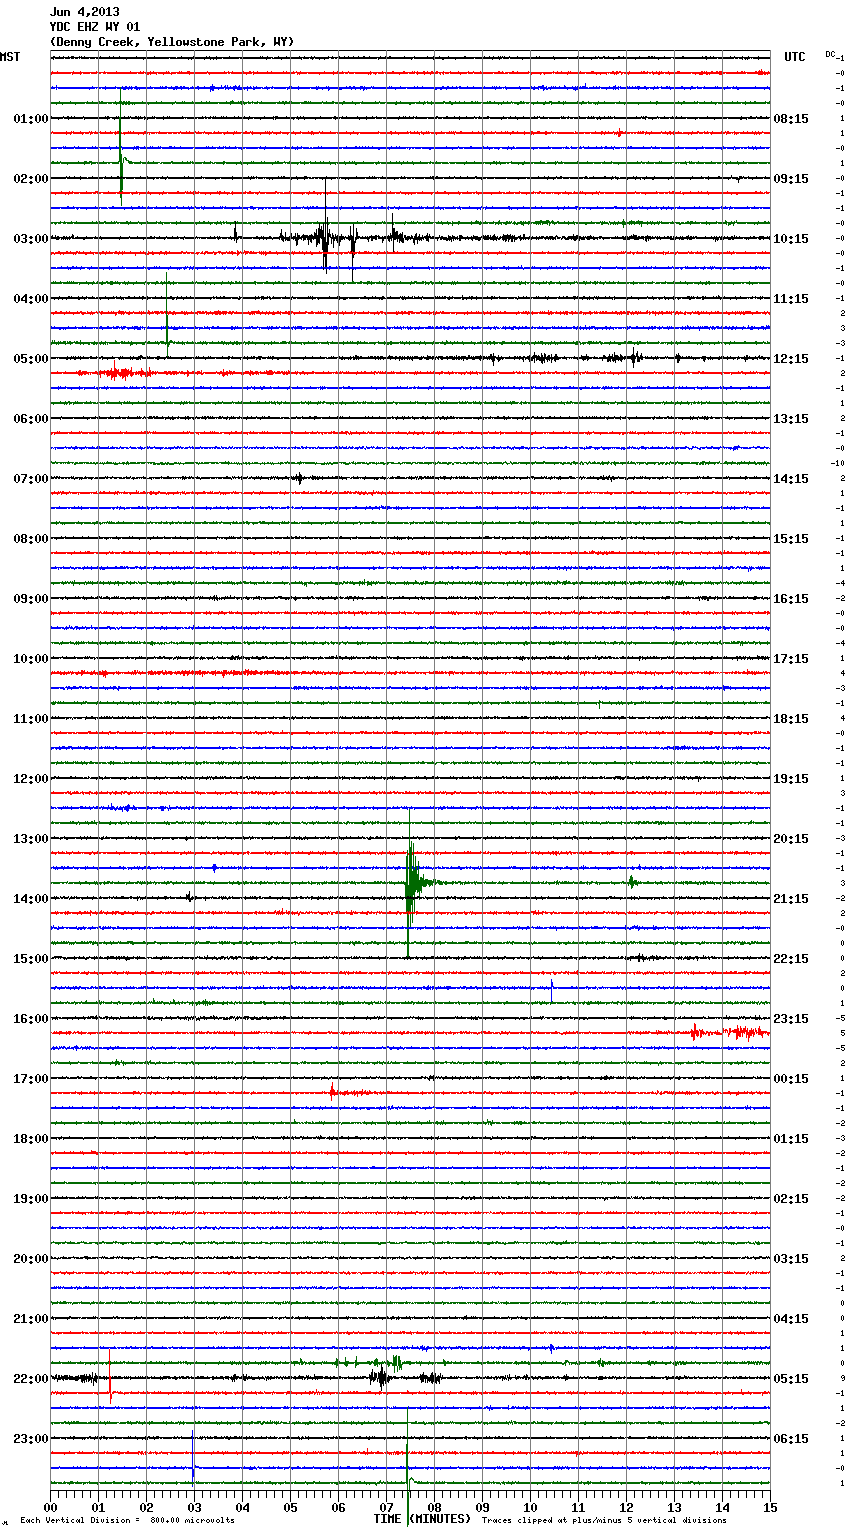Viewport: 850px width, 1534px height.
Task: Click the 20:15 UTC time label
Action: click(791, 839)
